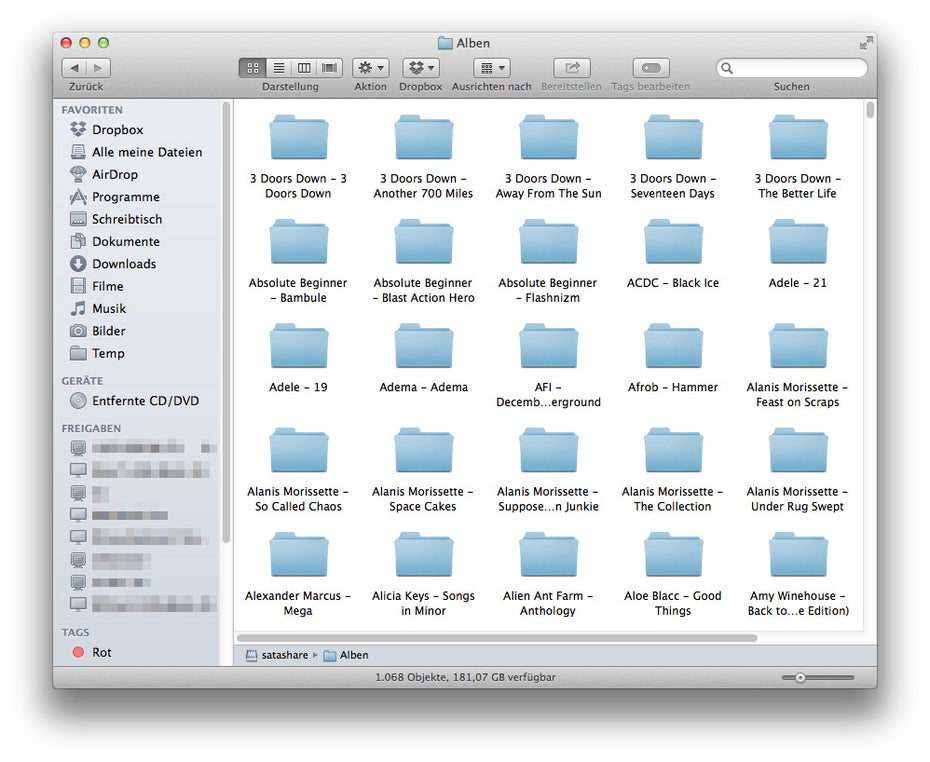Open the Dropbox toolbar dropdown
This screenshot has width=930, height=762.
[x=421, y=68]
